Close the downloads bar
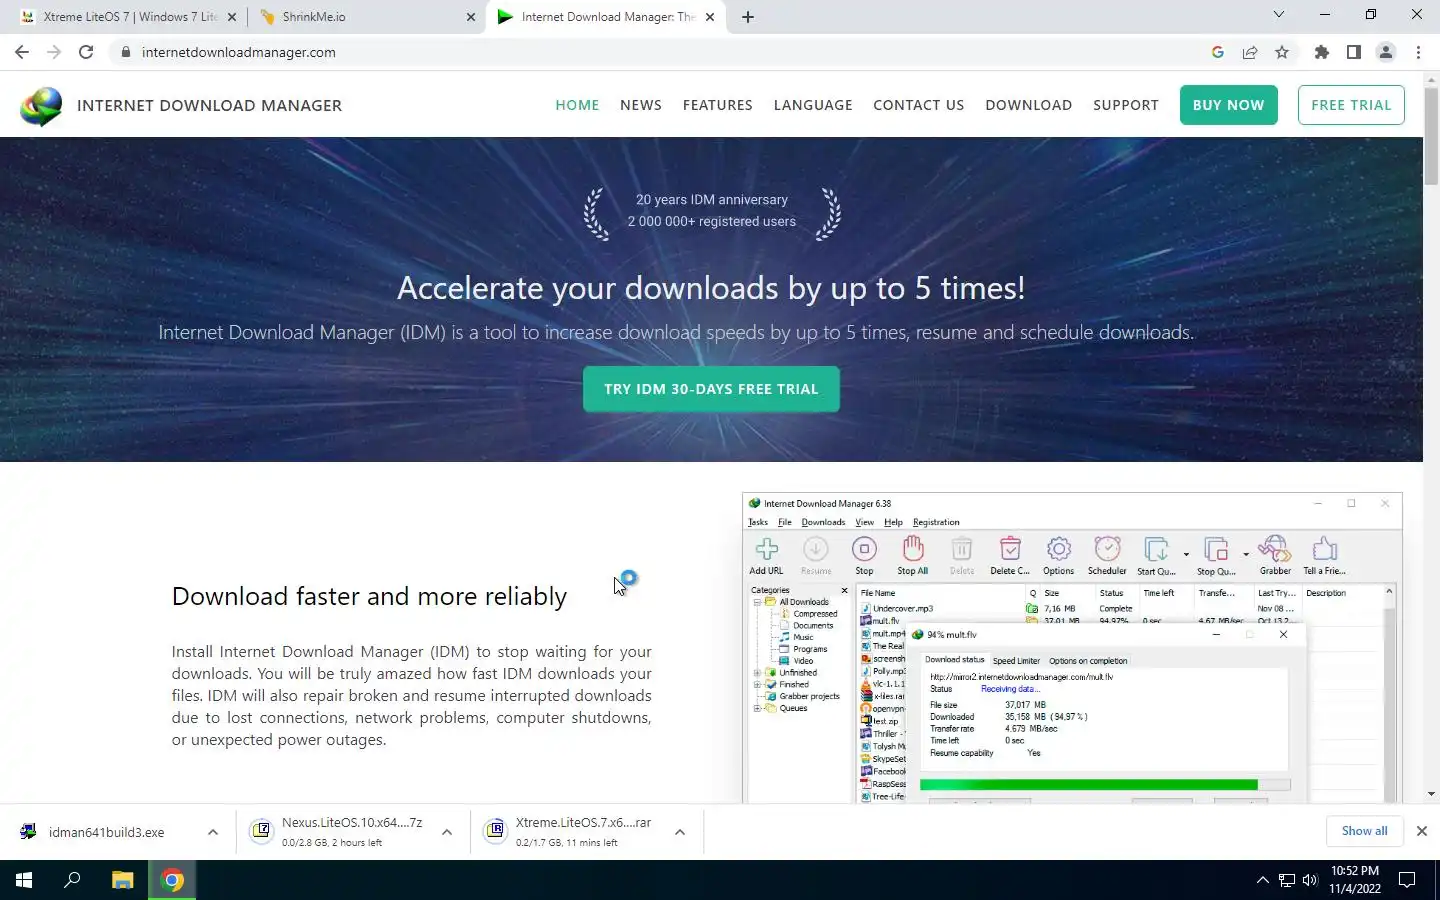 click(1421, 831)
